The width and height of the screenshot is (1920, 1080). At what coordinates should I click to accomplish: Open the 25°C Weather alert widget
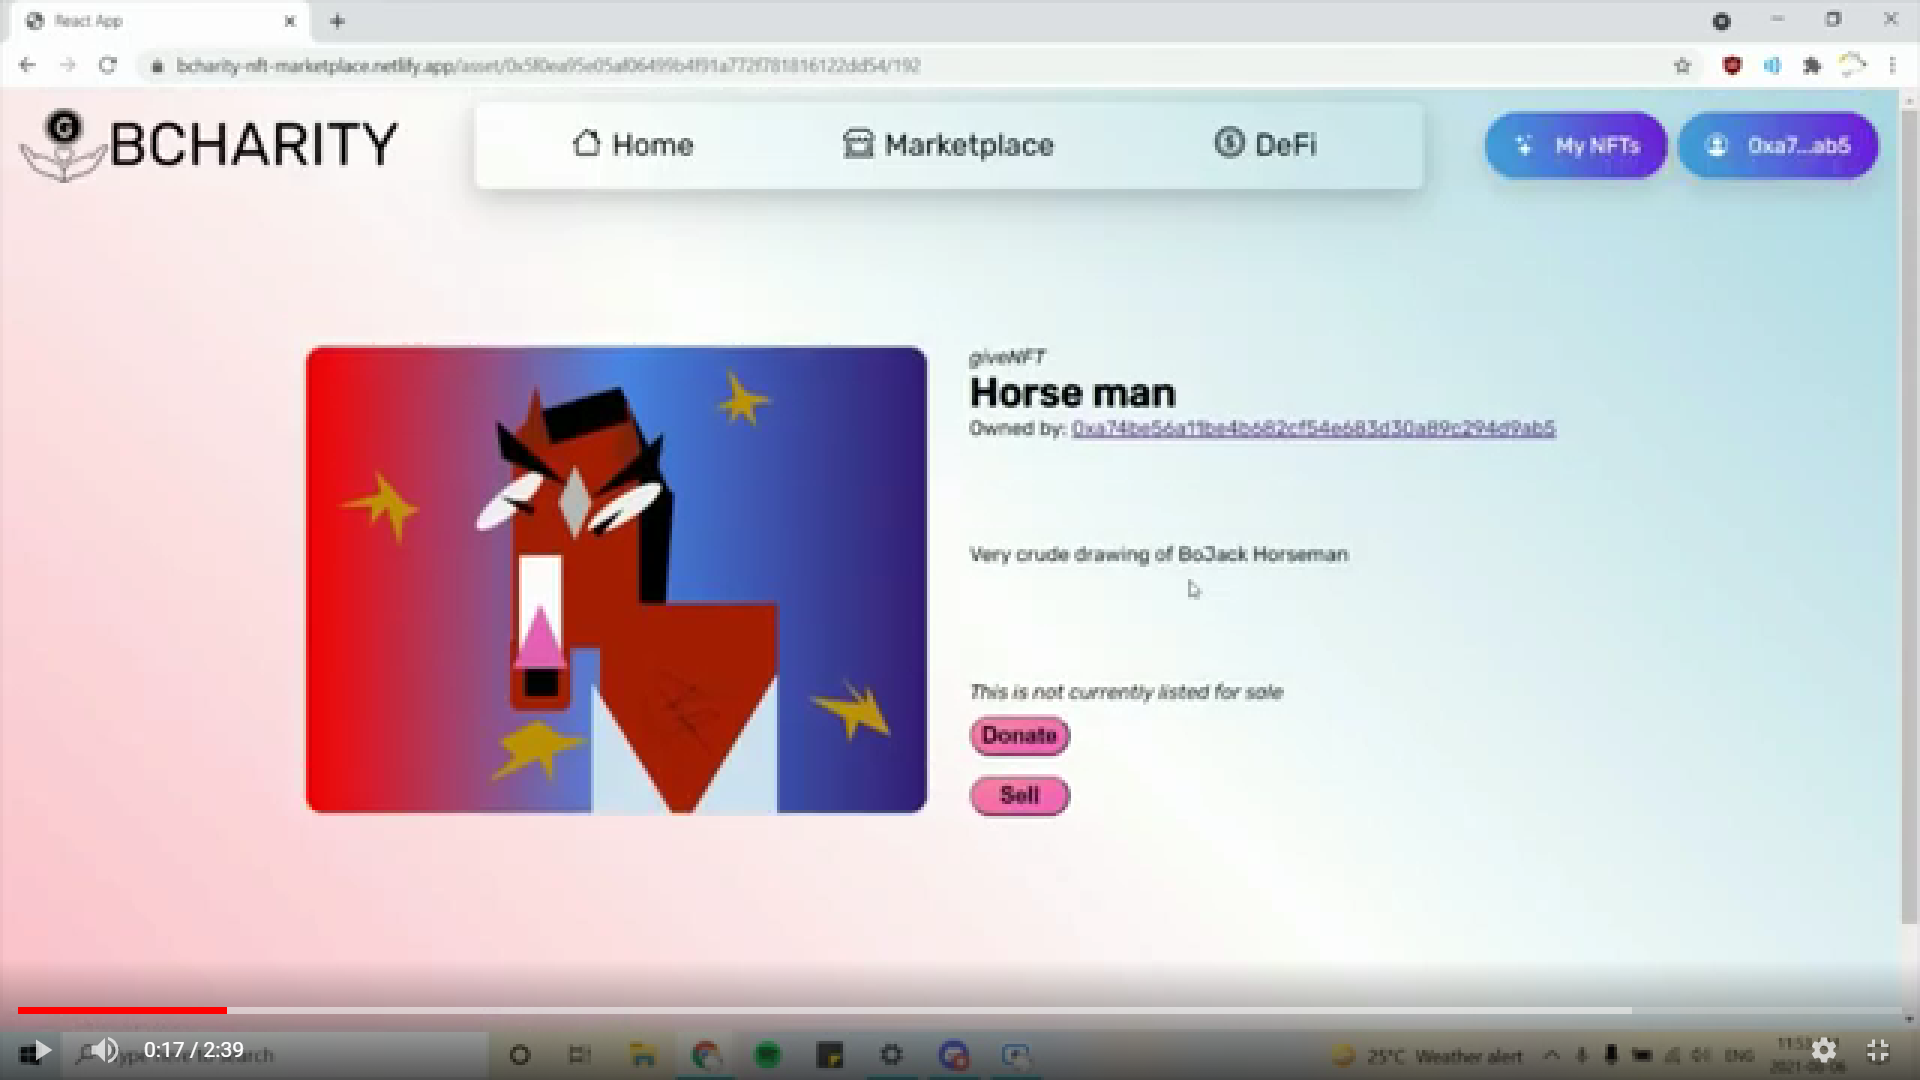coord(1427,1055)
